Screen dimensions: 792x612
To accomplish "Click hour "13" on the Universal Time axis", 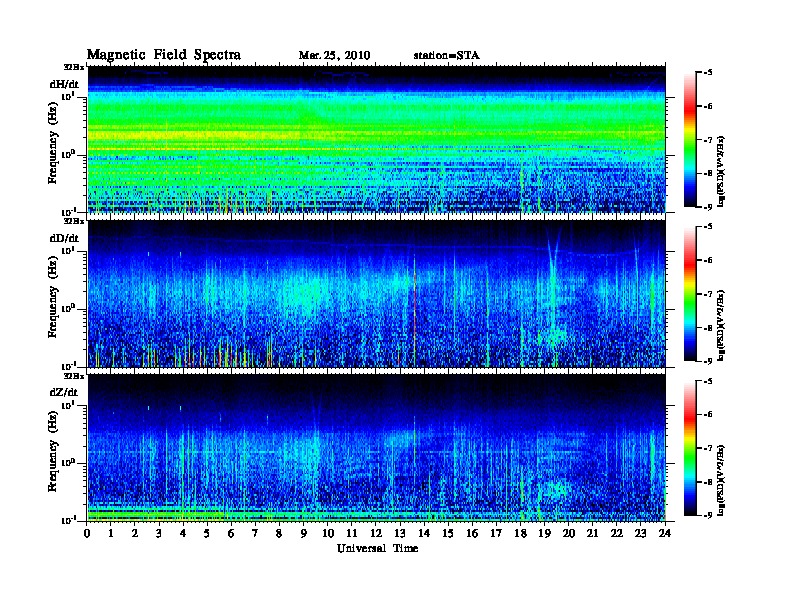I will [x=400, y=533].
